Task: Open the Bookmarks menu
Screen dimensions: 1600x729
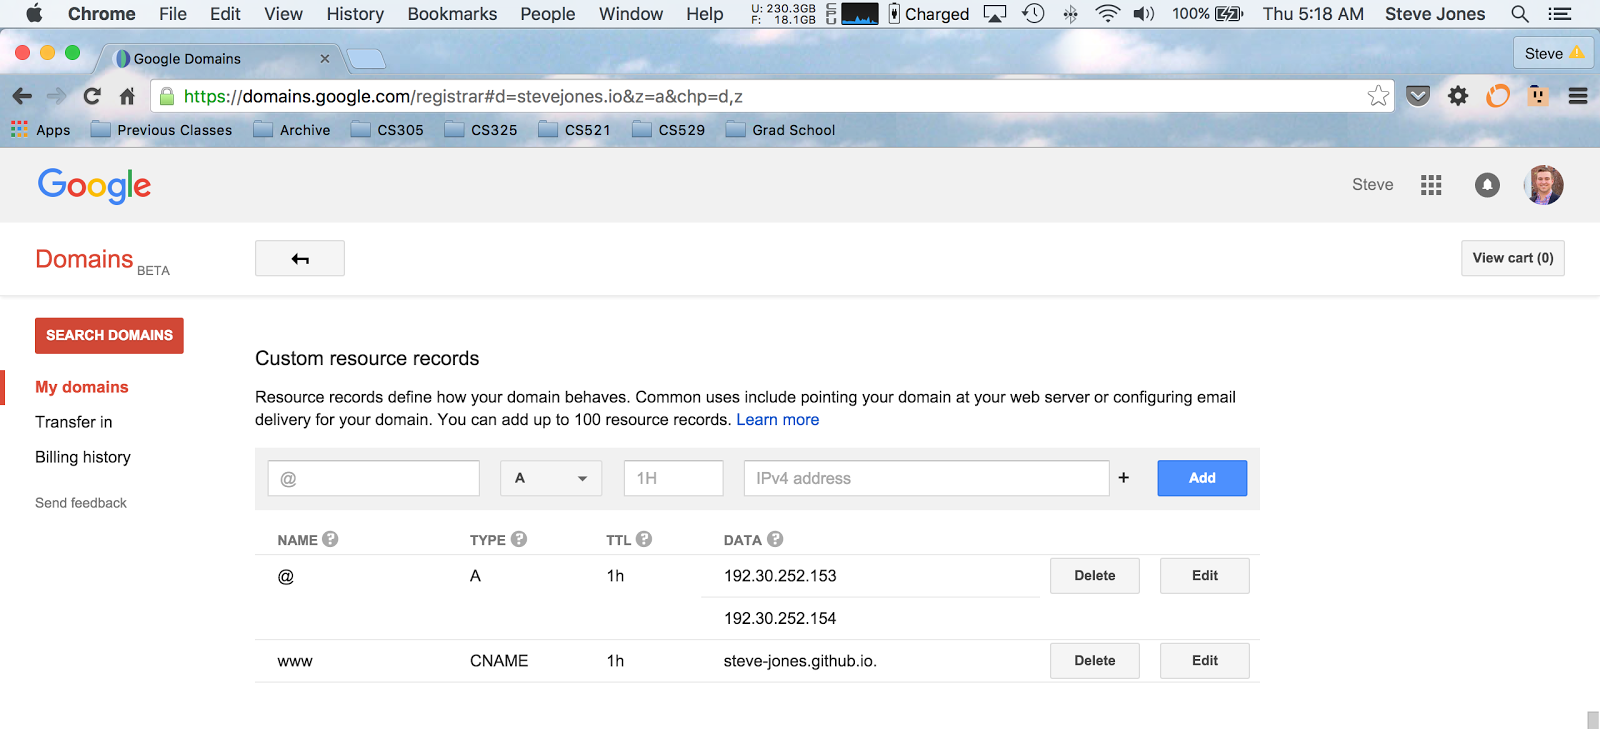Action: coord(452,14)
